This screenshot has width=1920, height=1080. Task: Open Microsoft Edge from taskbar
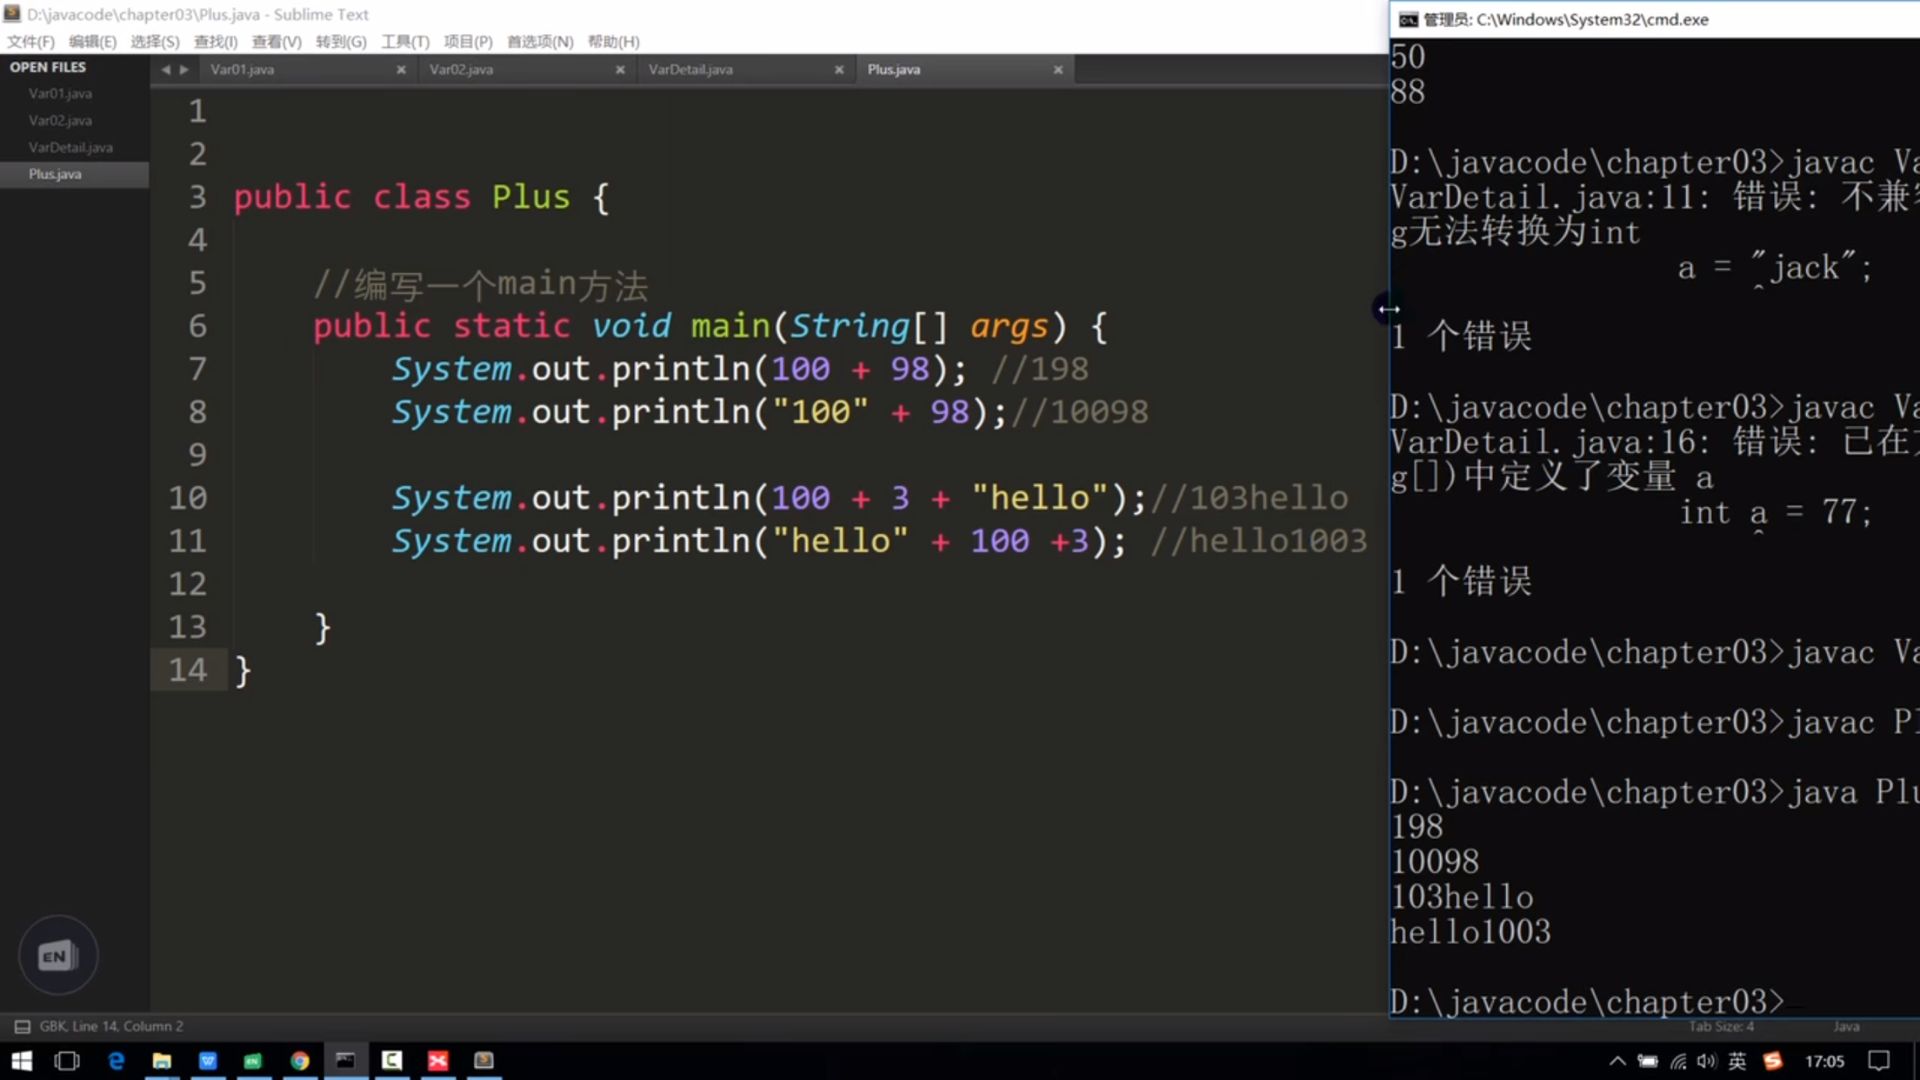point(116,1061)
